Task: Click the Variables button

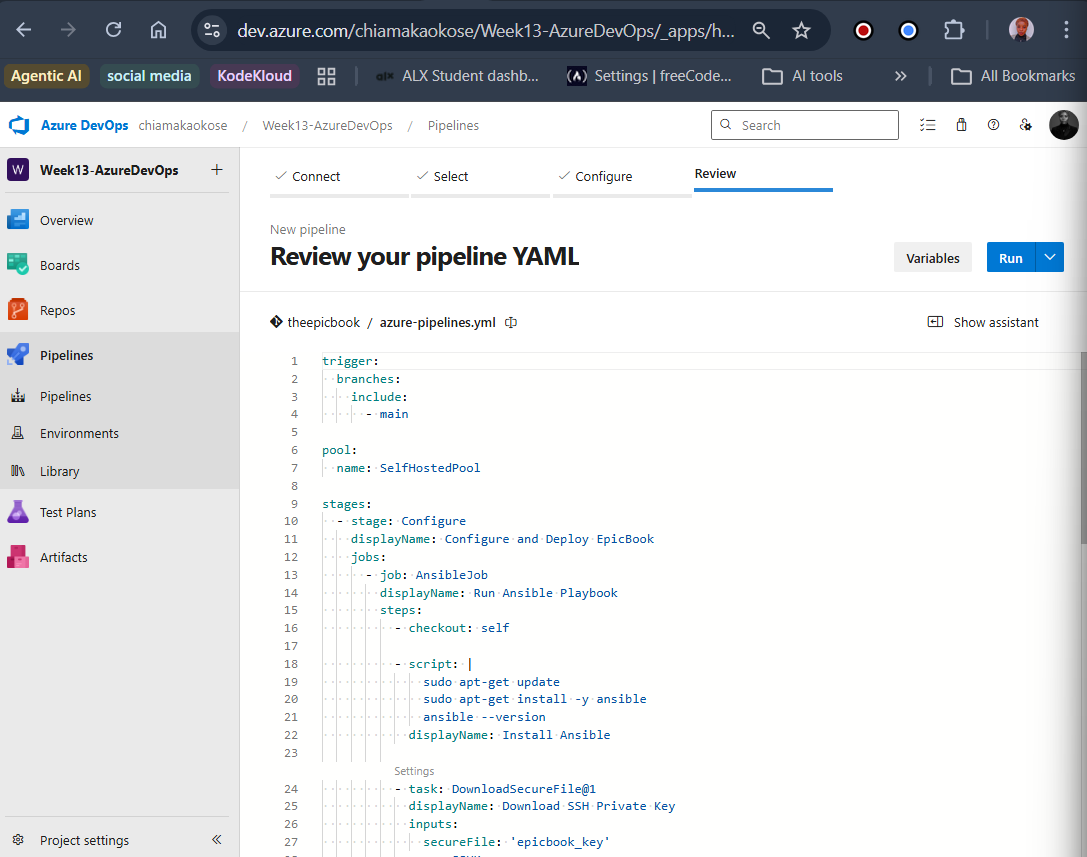Action: 932,258
